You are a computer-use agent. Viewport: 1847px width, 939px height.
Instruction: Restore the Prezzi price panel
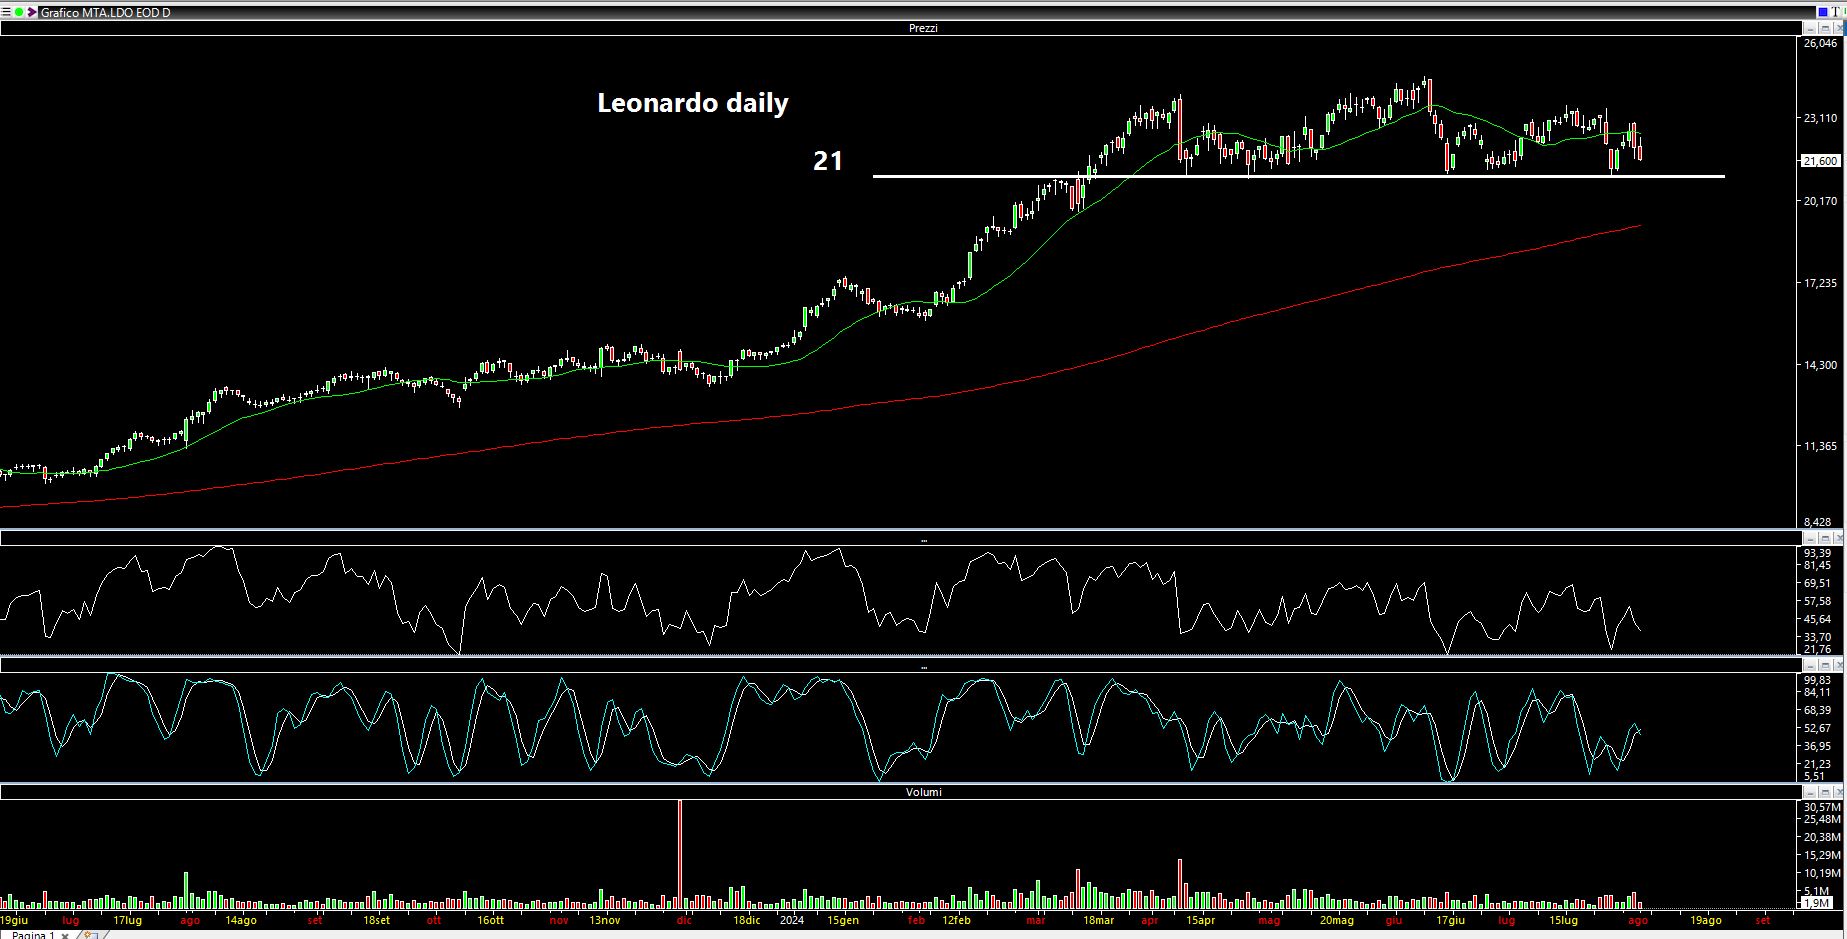click(x=1824, y=29)
